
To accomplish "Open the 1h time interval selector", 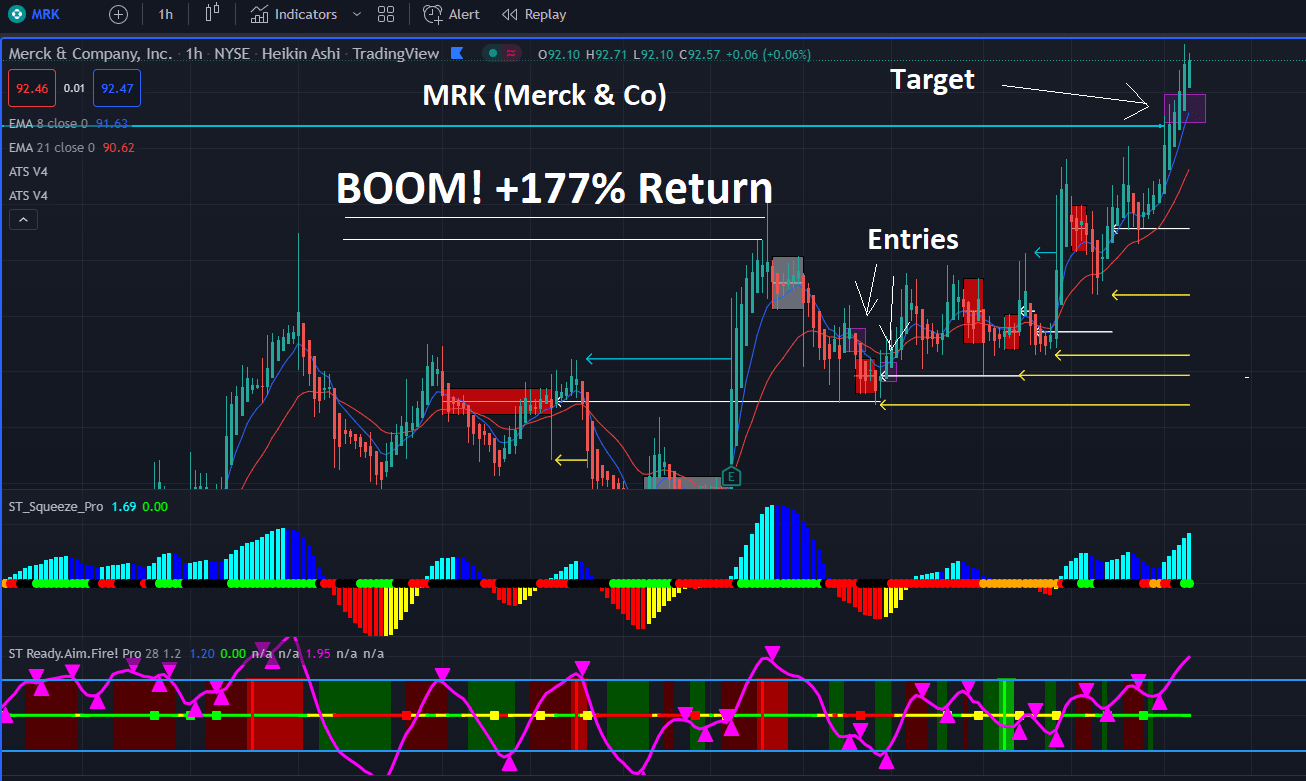I will [165, 14].
